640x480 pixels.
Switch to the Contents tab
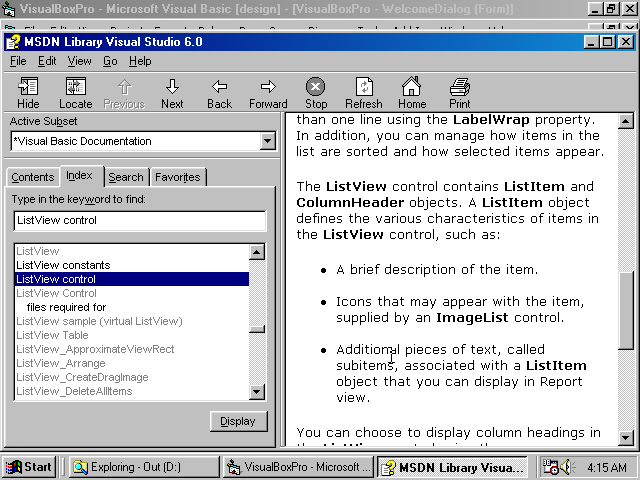(32, 177)
